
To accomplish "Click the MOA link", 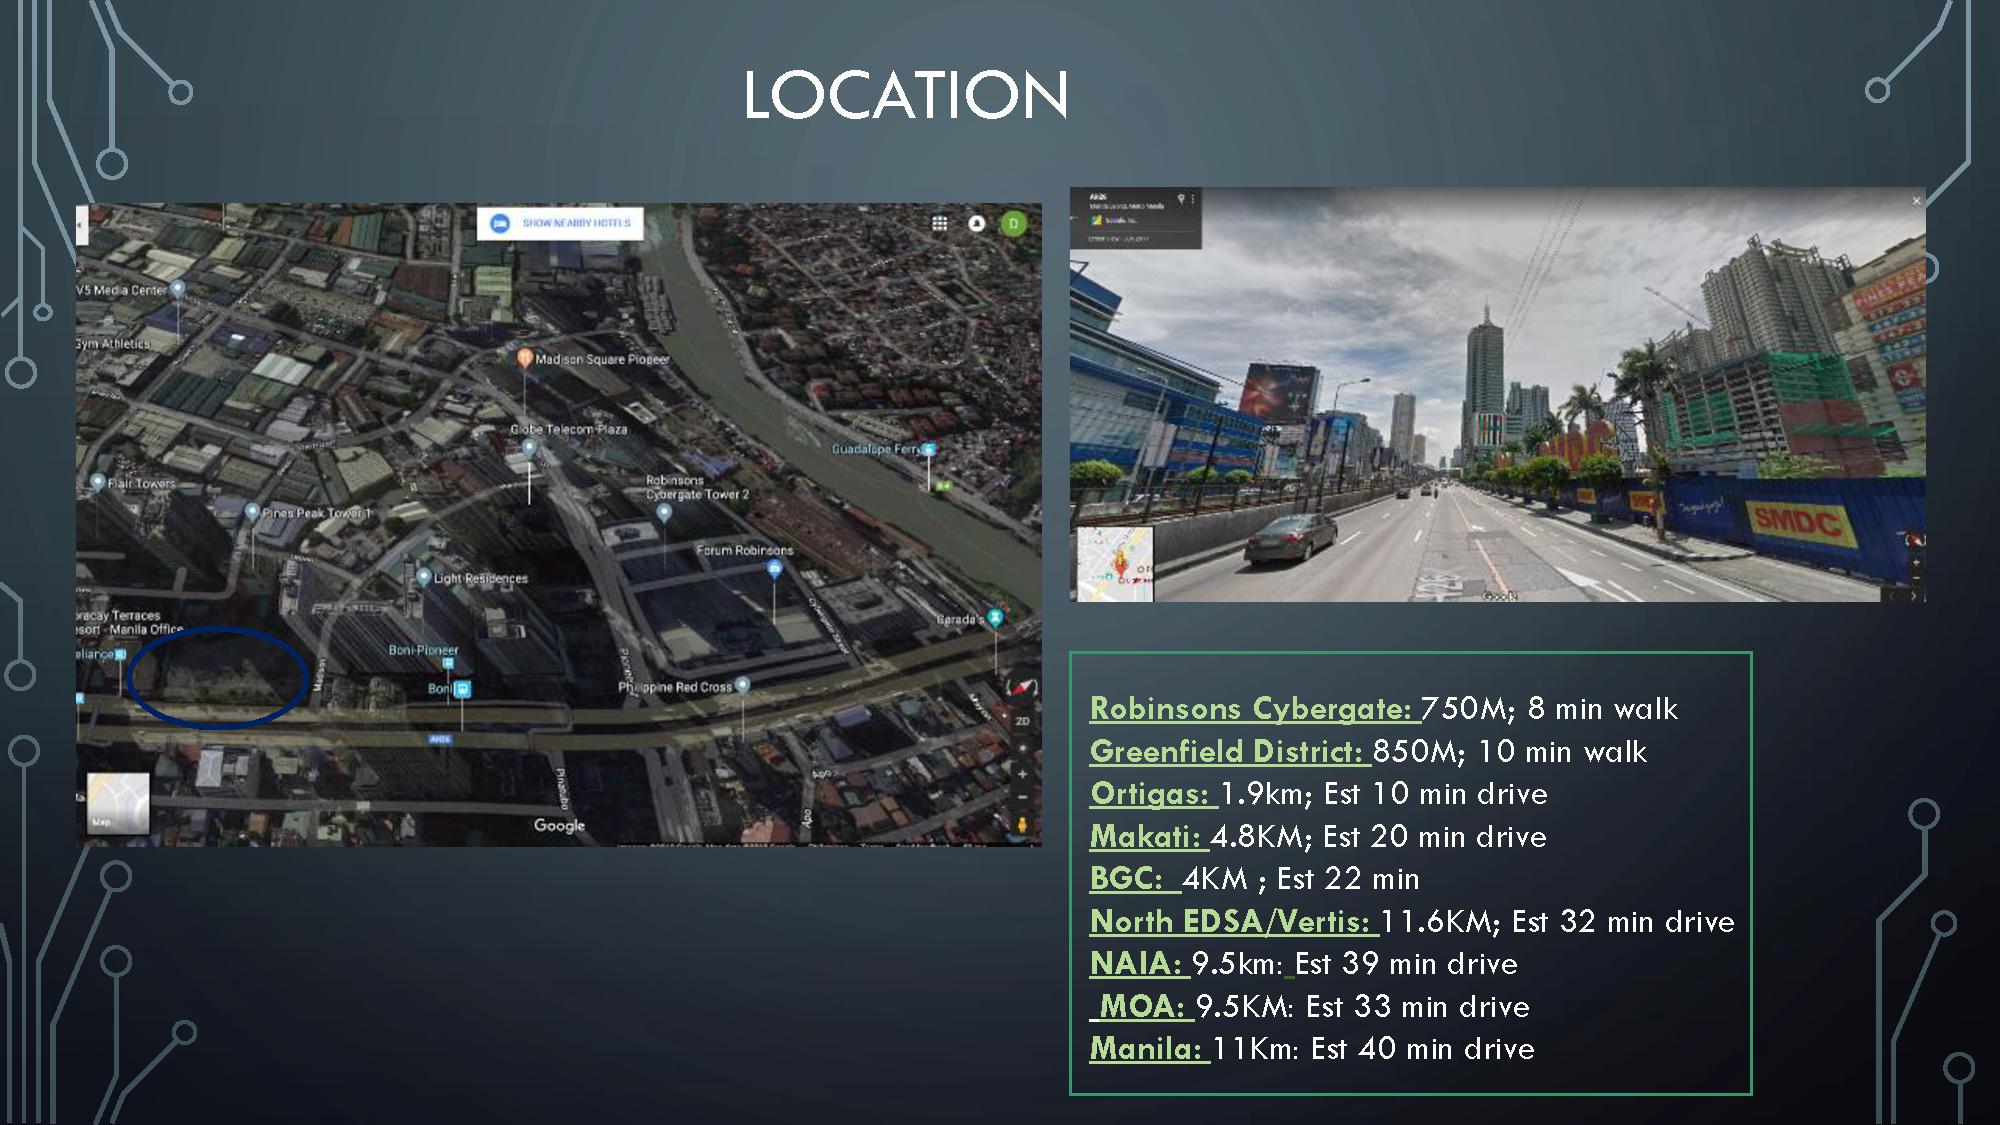I will 1142,1006.
